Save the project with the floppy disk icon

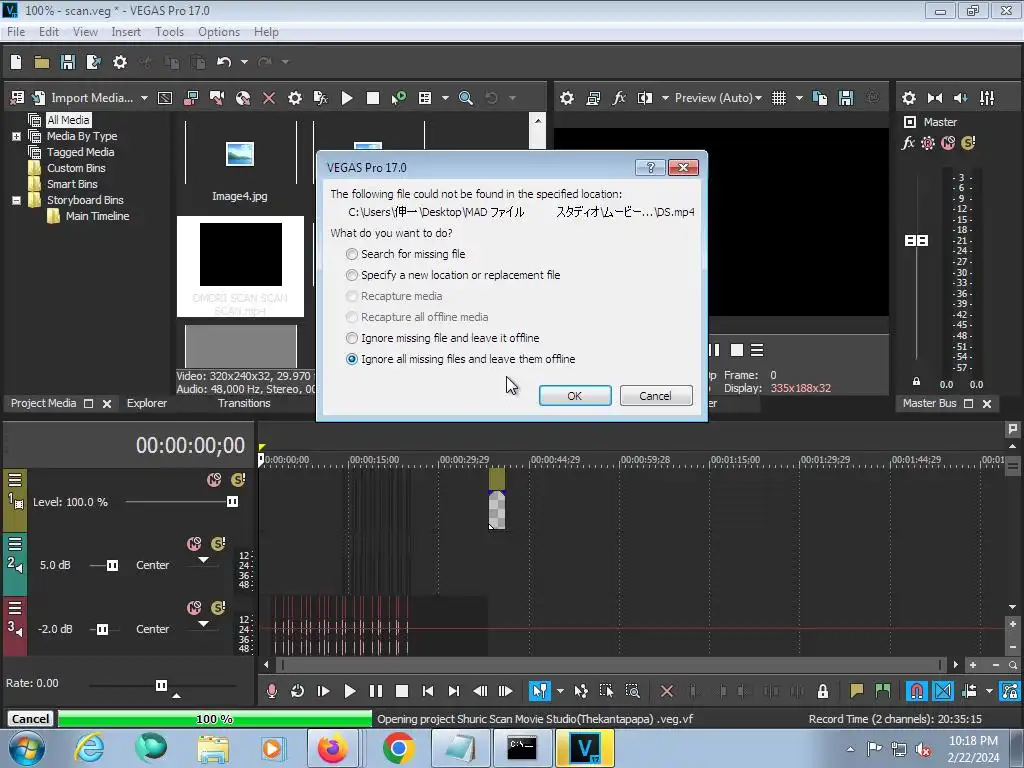click(67, 62)
